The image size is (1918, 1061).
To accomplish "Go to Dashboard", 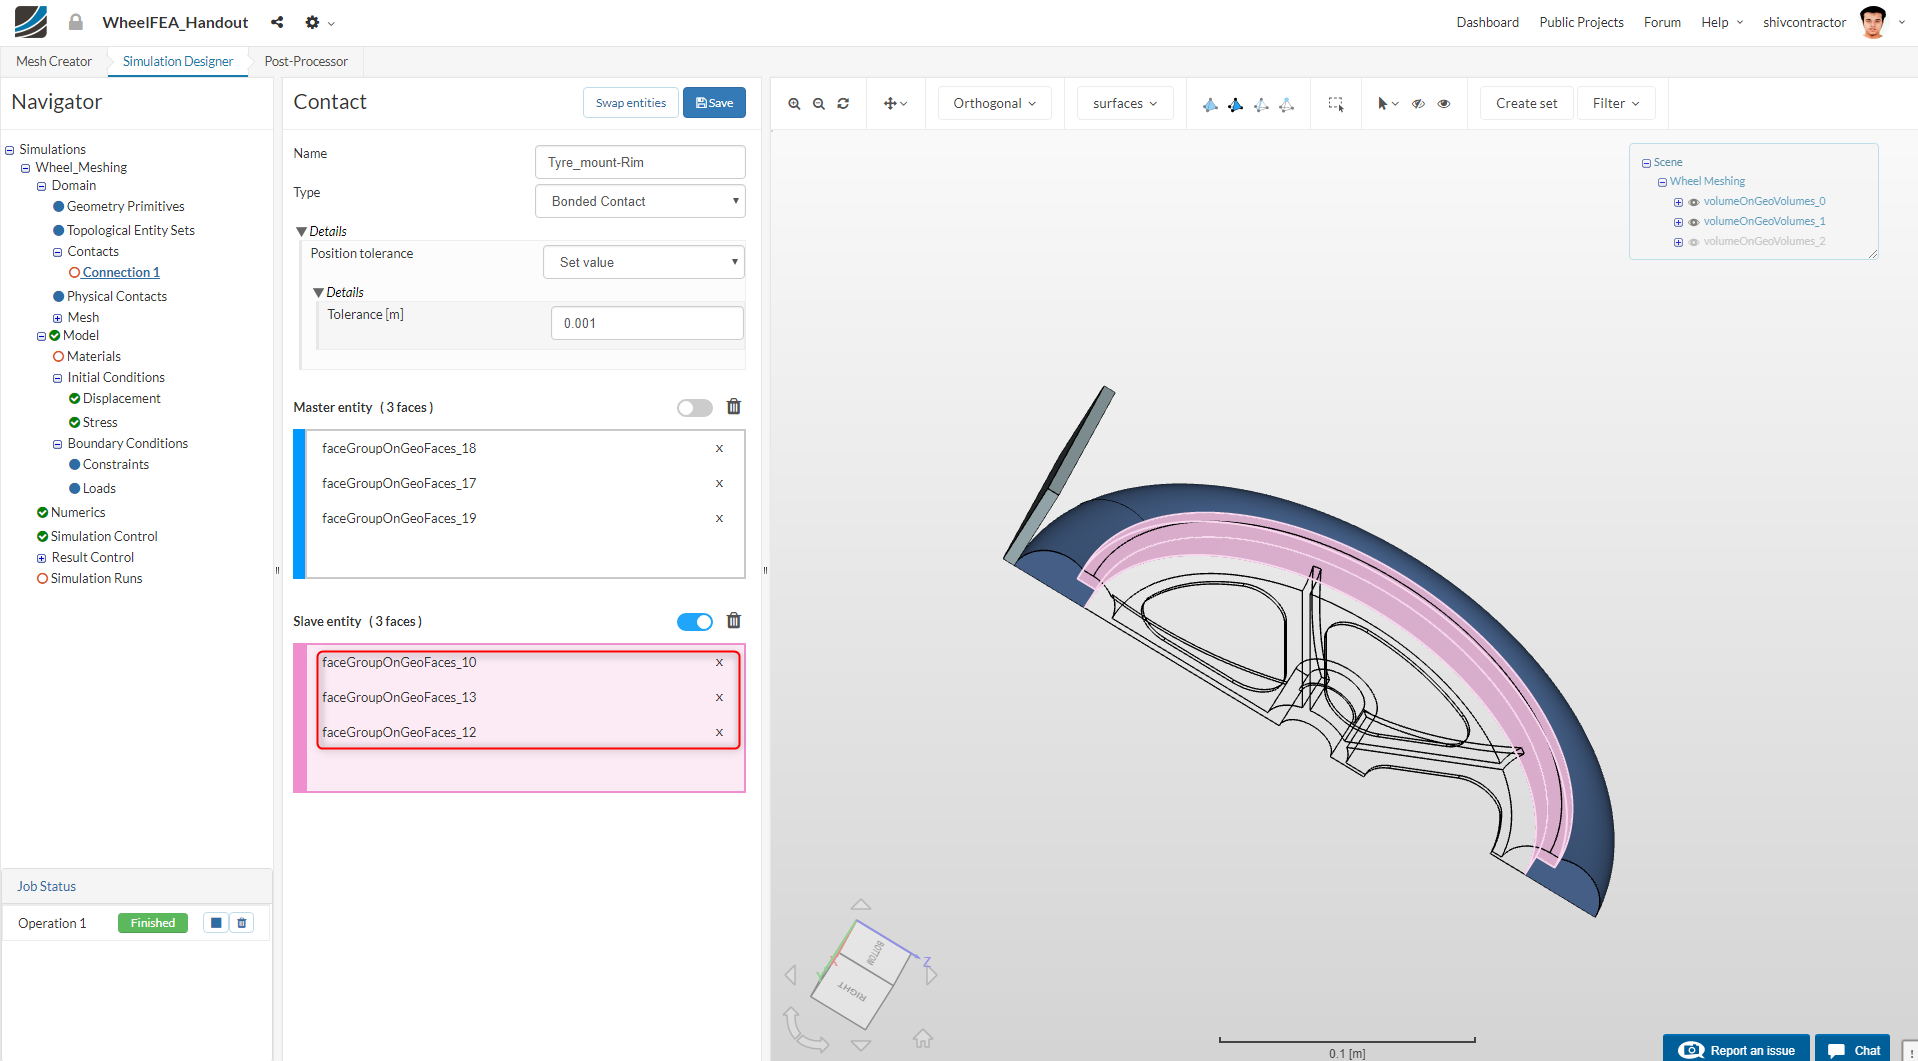I will (1487, 22).
